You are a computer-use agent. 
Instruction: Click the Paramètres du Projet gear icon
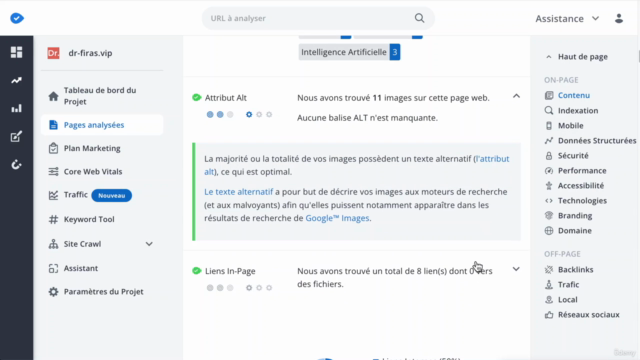coord(53,291)
